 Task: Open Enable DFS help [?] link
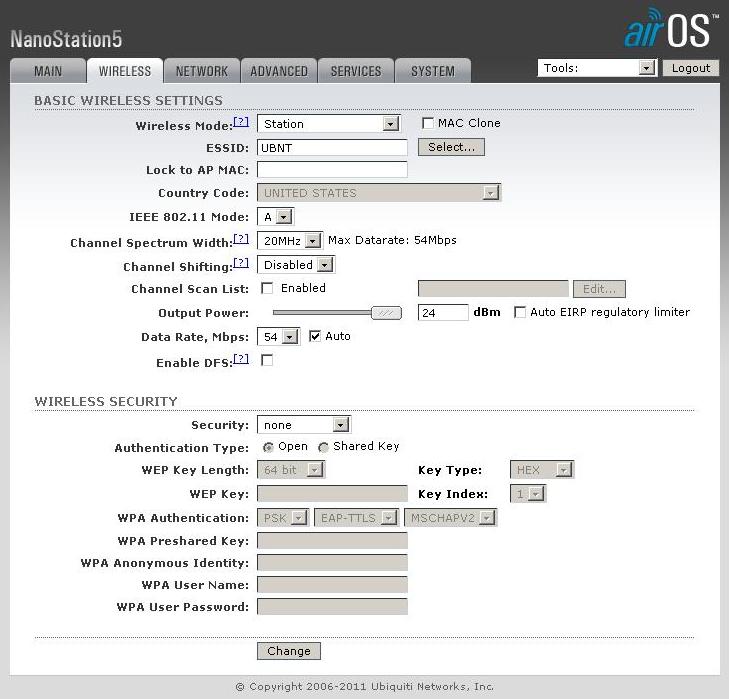tap(241, 359)
